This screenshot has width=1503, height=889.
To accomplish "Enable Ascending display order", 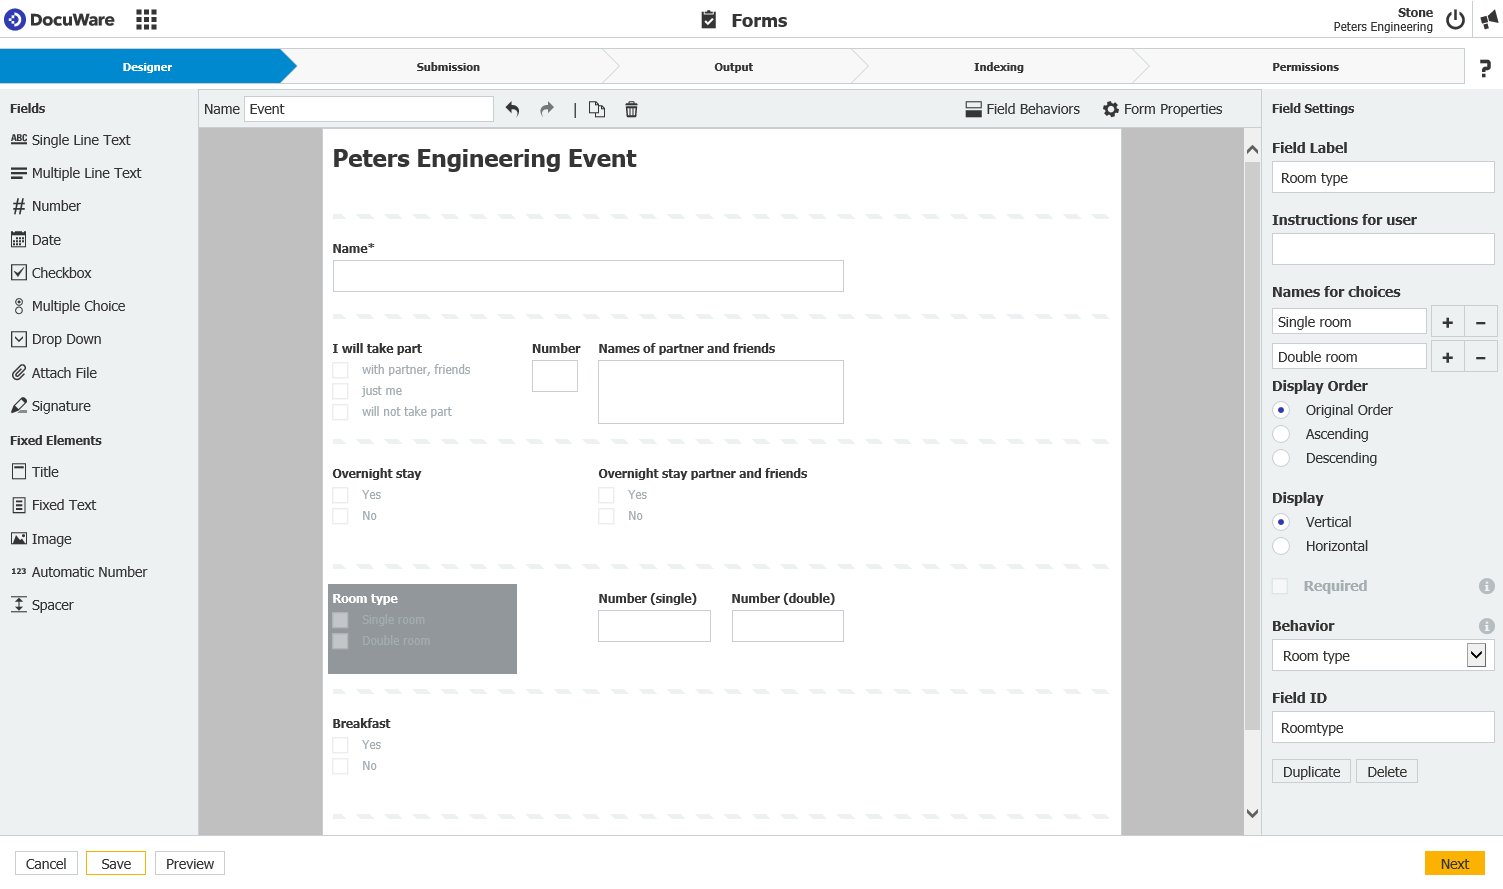I will (x=1281, y=434).
